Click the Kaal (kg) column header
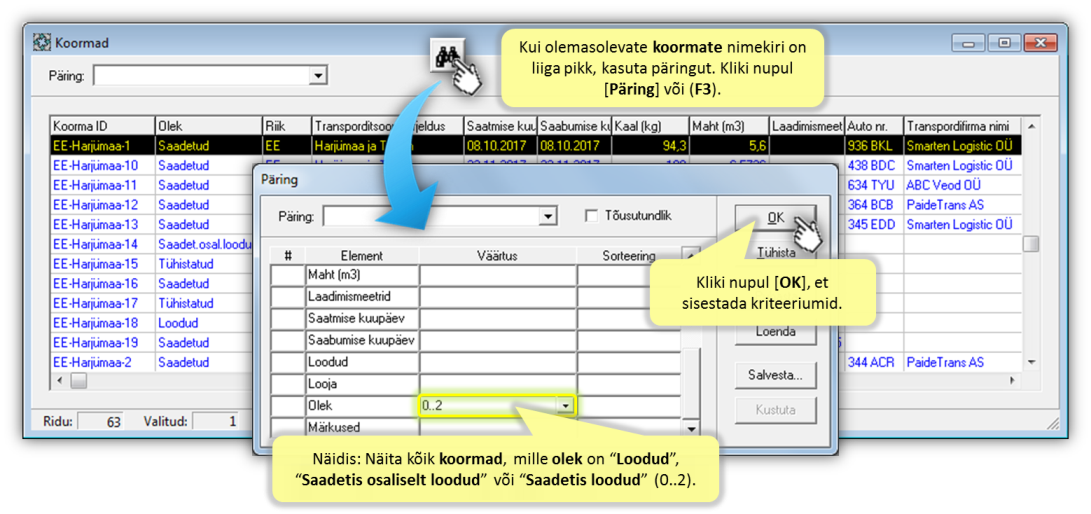Viewport: 1091px width, 514px height. click(650, 125)
